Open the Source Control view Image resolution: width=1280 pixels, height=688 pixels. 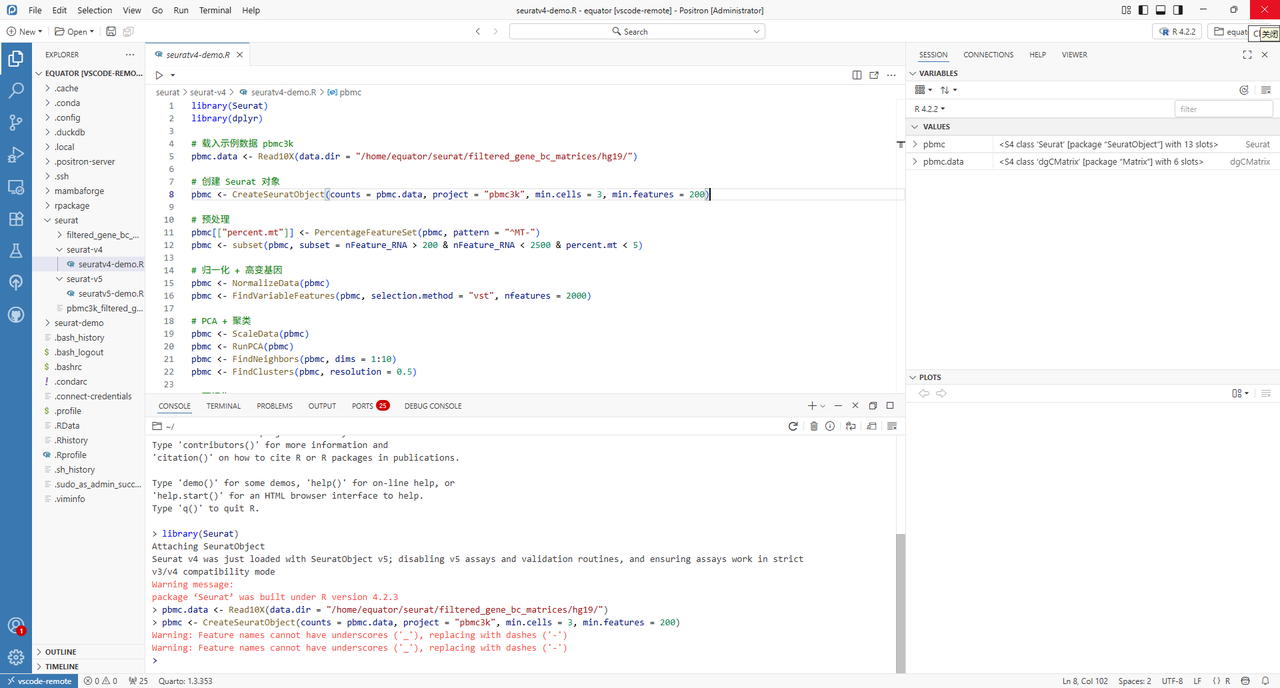coord(16,123)
